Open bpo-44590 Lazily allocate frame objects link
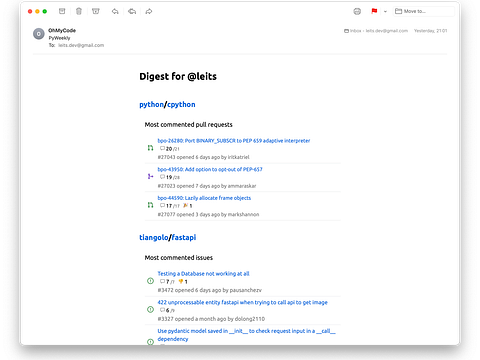The height and width of the screenshot is (360, 480). click(204, 198)
